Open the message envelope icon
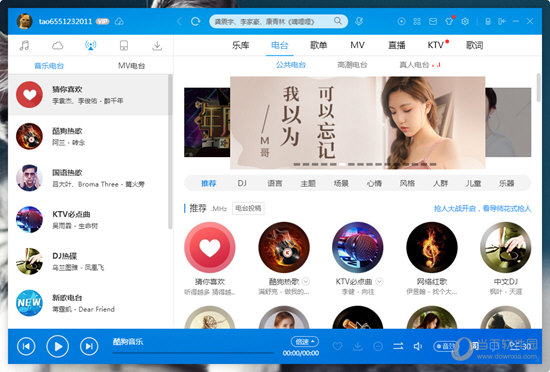 click(x=433, y=21)
